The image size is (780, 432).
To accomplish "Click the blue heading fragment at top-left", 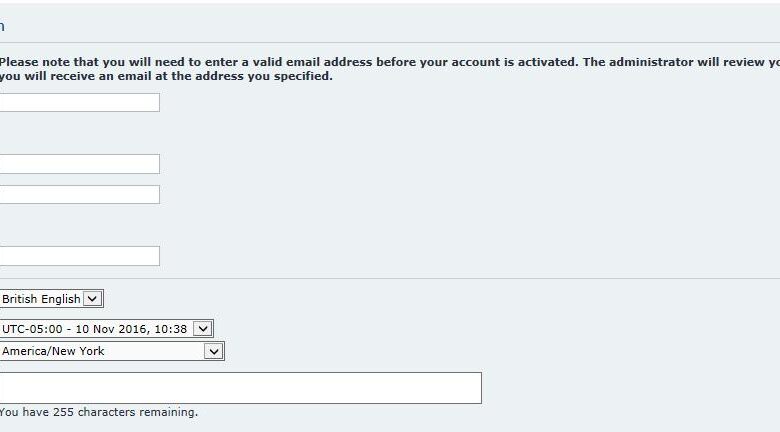I will [x=2, y=26].
